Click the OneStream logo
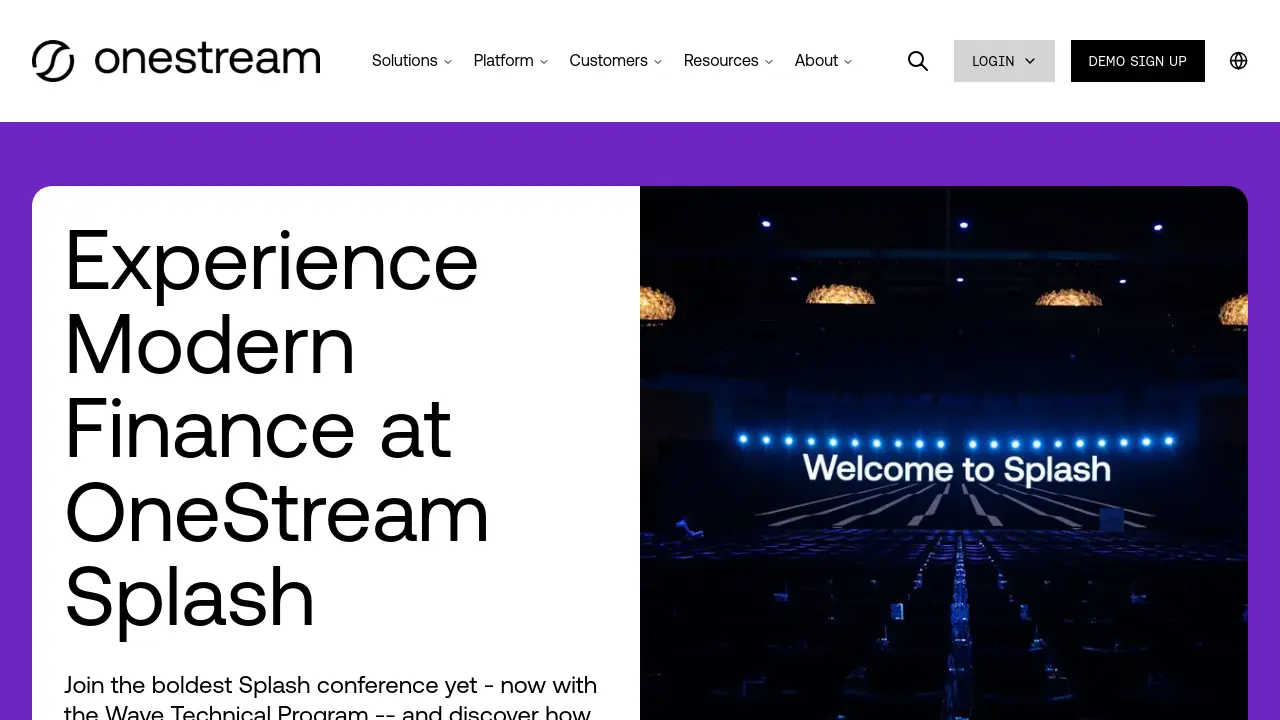This screenshot has height=720, width=1280. click(176, 61)
